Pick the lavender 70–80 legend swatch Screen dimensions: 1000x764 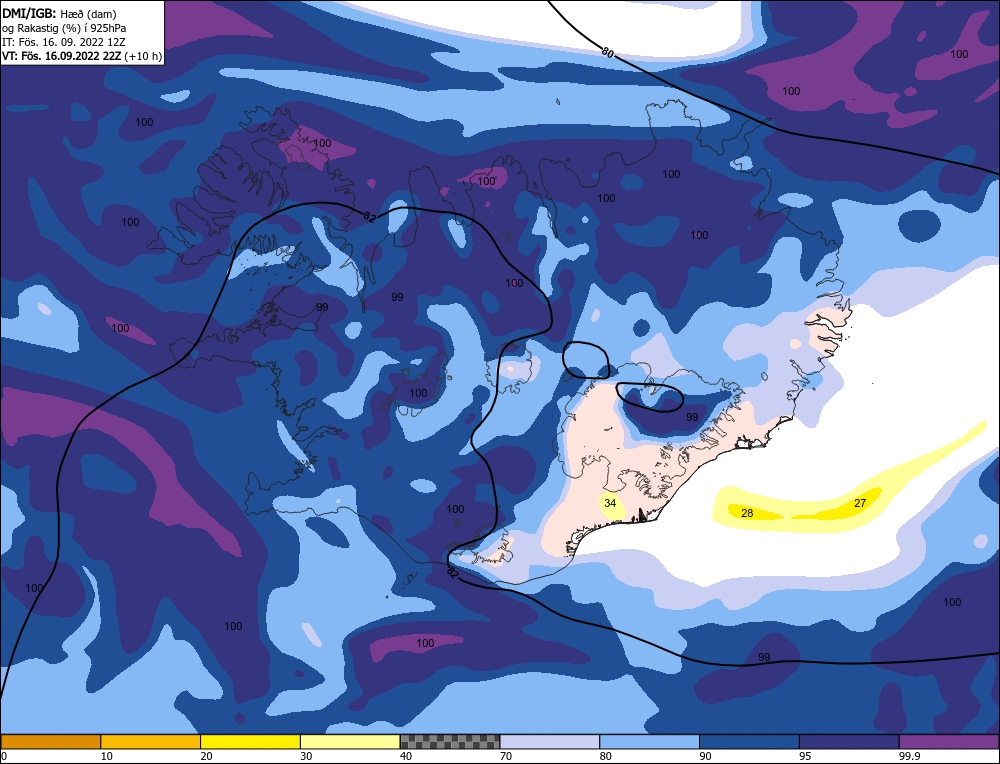click(x=550, y=742)
